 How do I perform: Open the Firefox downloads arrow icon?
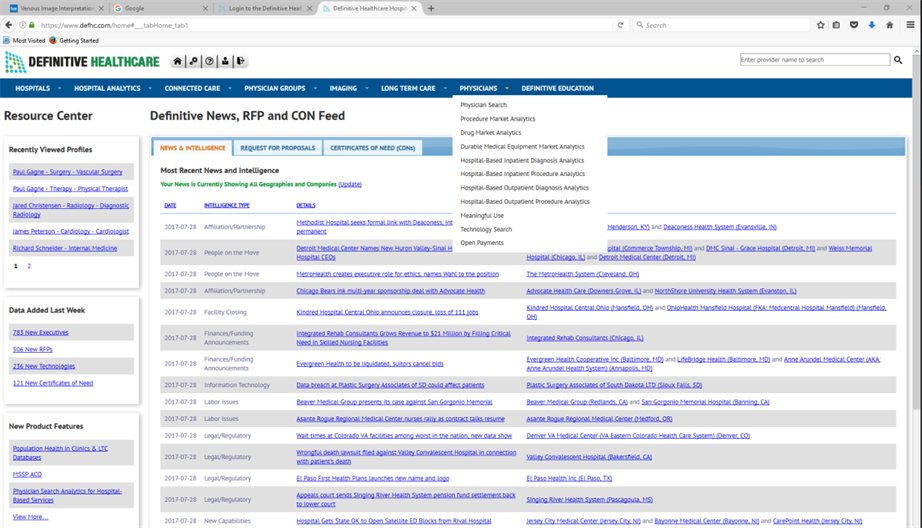pos(871,25)
